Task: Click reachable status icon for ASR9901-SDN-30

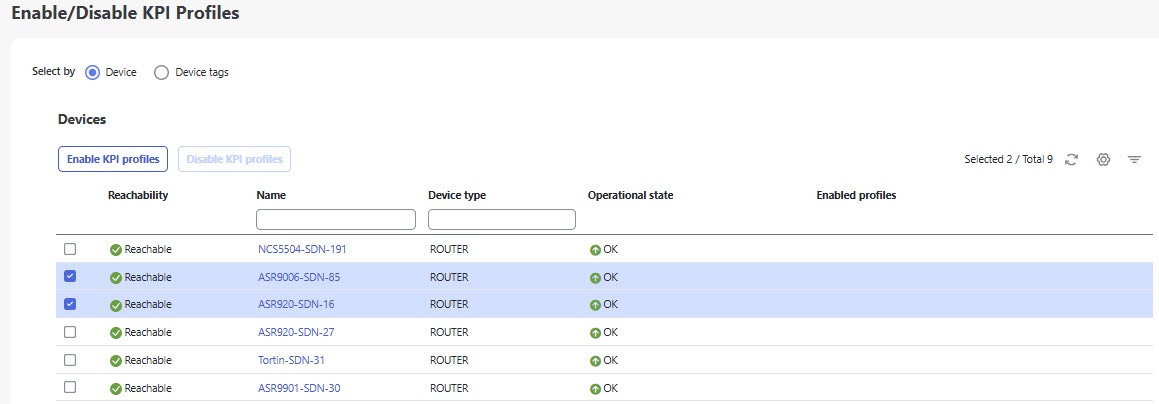Action: (x=115, y=388)
